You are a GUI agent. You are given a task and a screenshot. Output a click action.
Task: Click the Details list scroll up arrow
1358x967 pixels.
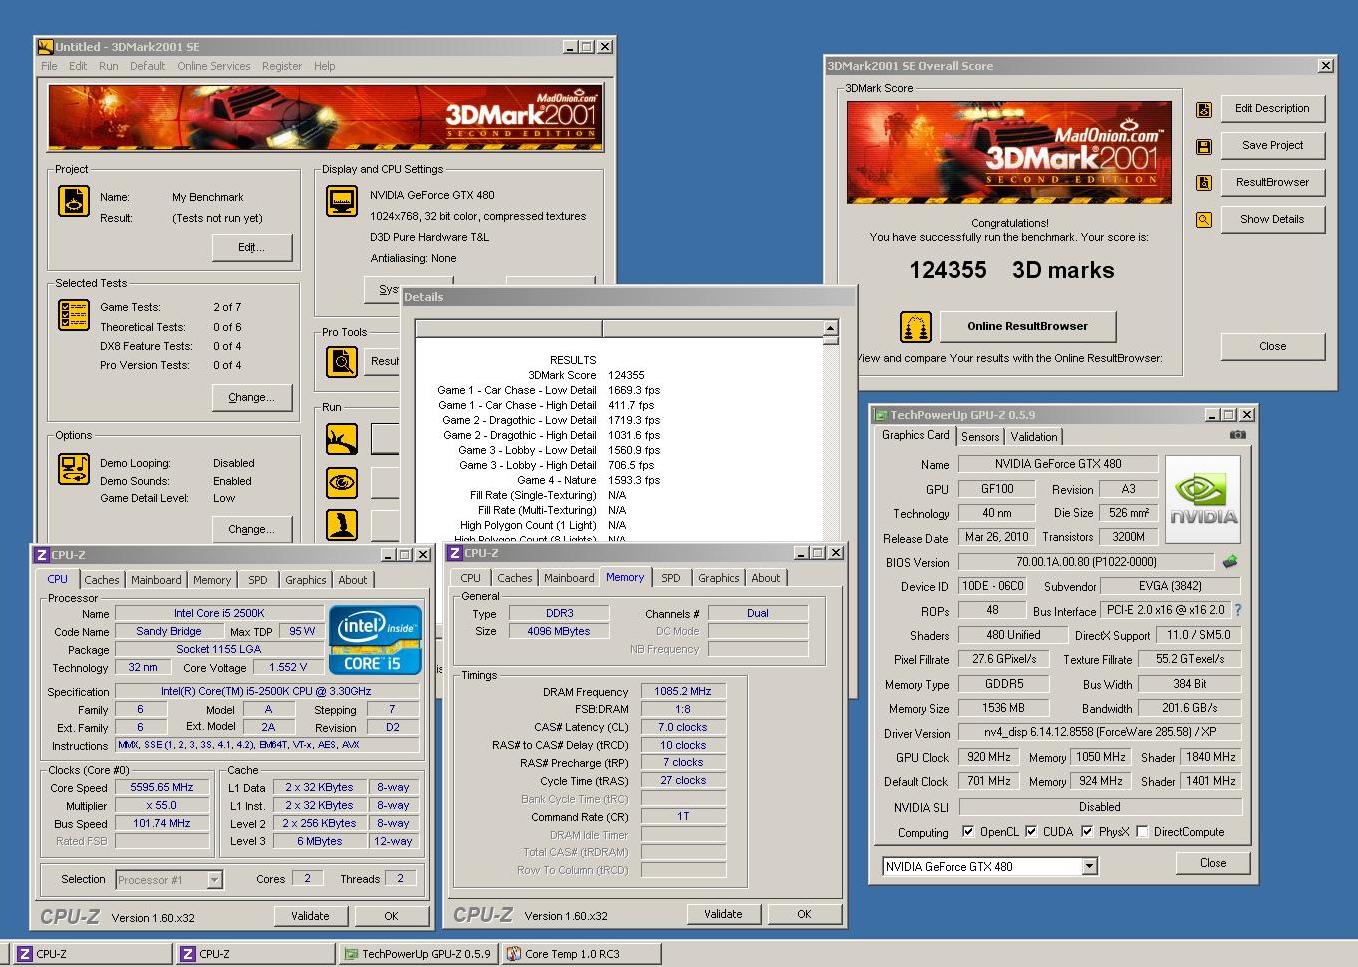(x=830, y=328)
